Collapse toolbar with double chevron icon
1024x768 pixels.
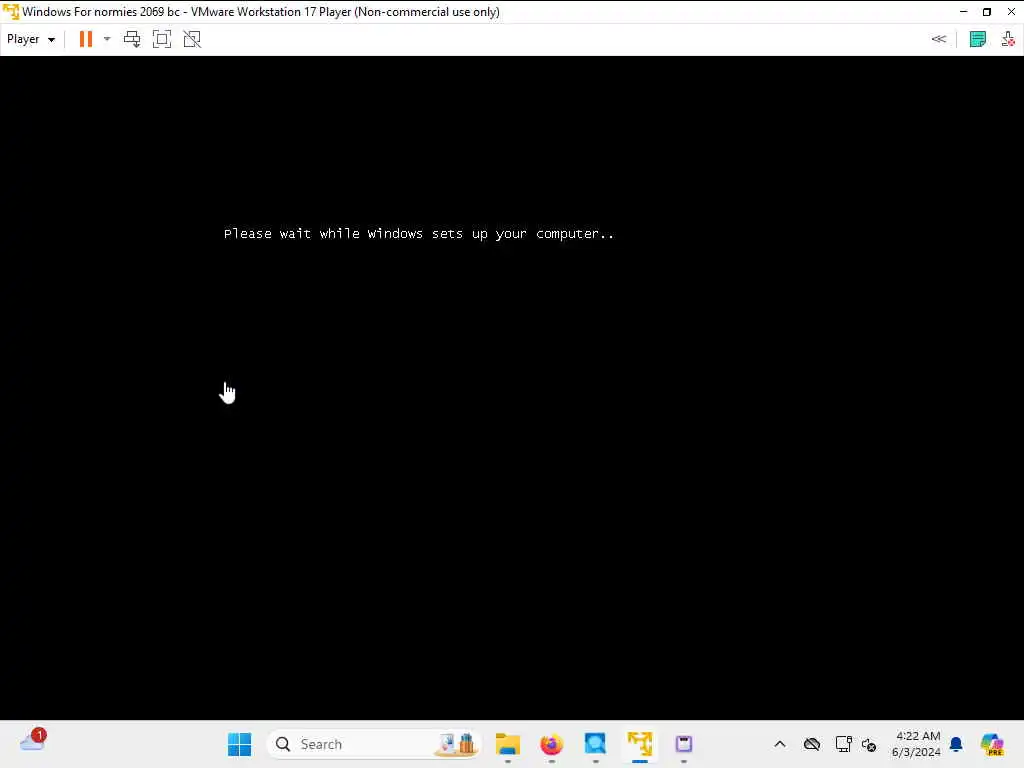938,39
